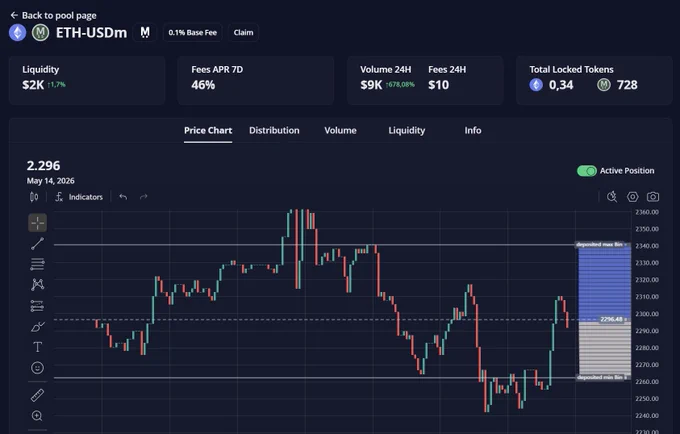Open the Distribution tab

point(274,131)
